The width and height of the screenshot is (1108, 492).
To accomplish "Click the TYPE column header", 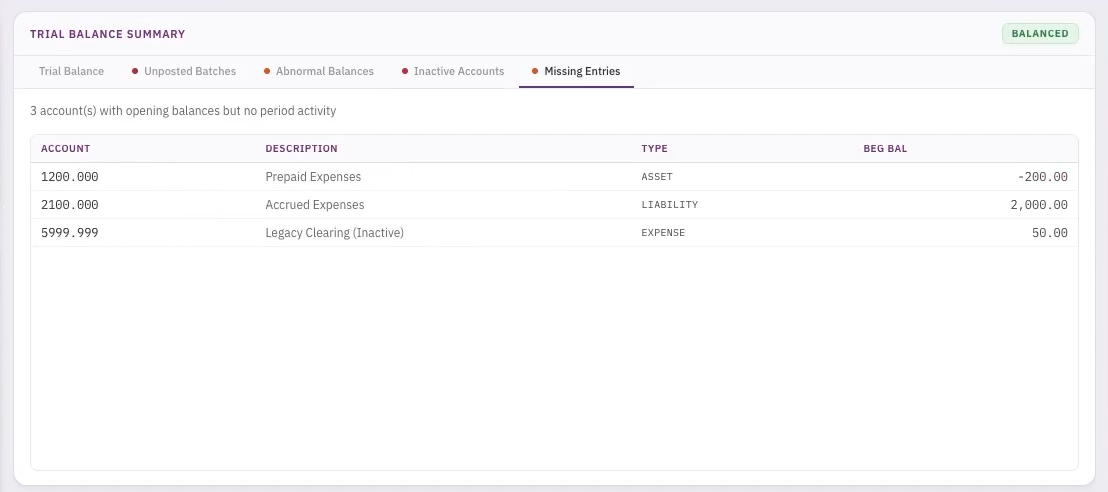I will [654, 149].
